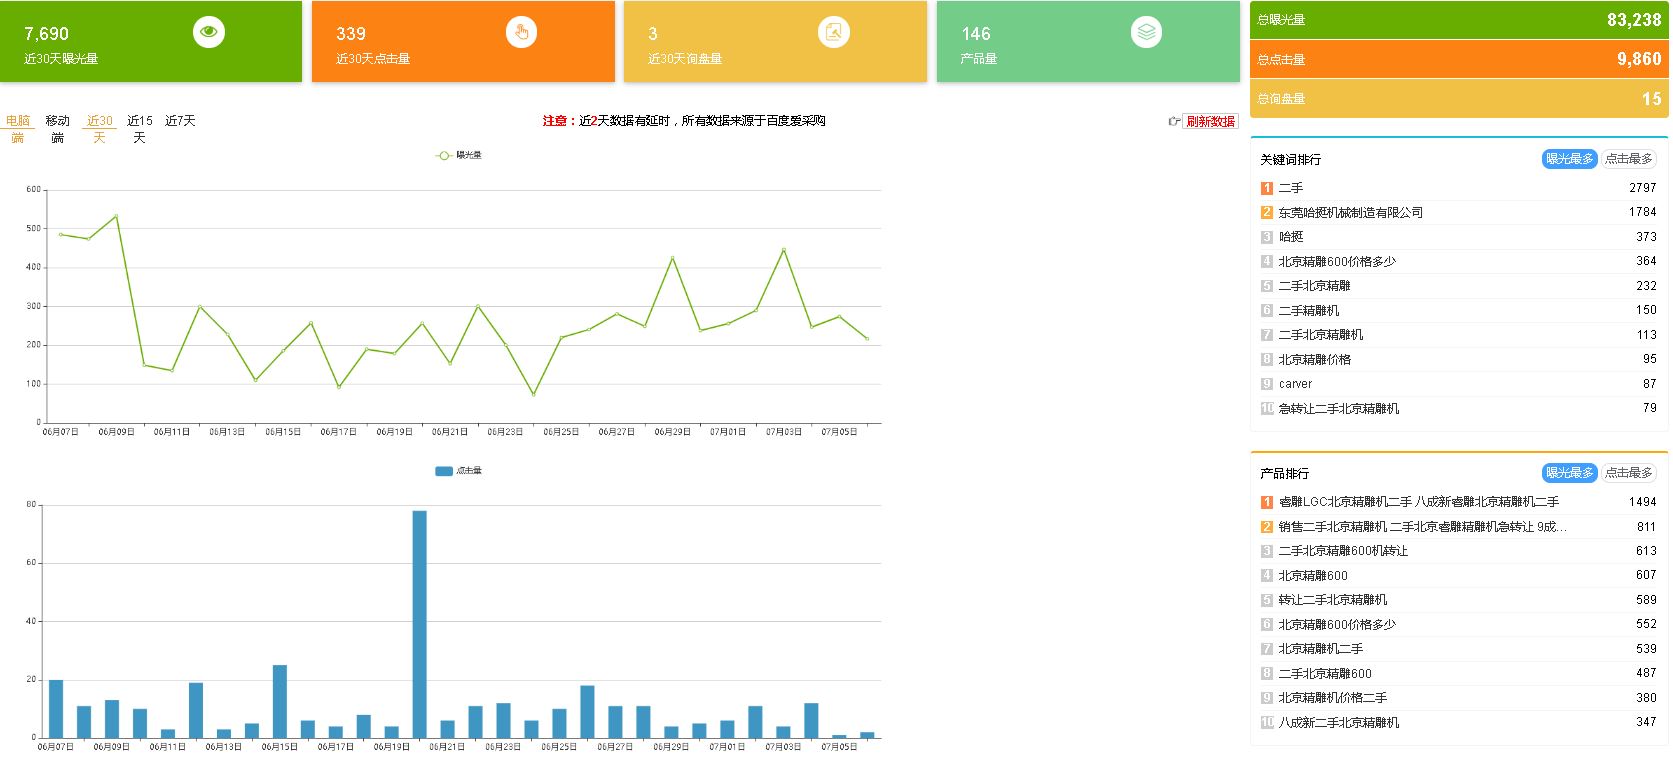Click the eye icon on the 30-day exposure card
This screenshot has width=1673, height=770.
[x=208, y=32]
